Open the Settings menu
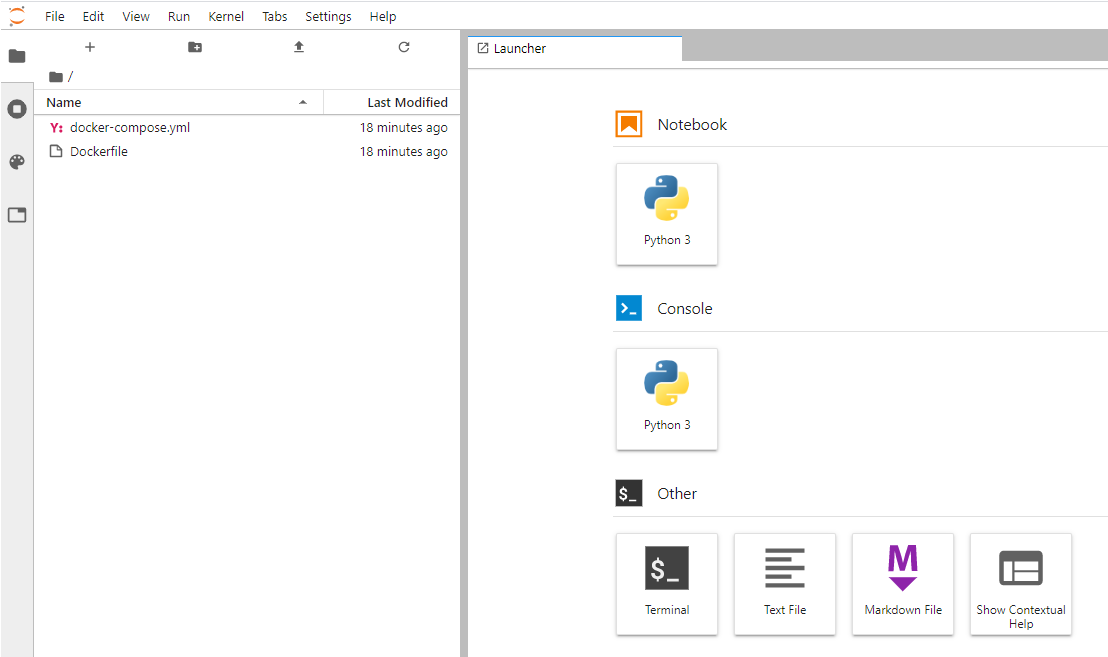The height and width of the screenshot is (657, 1108). click(x=328, y=16)
